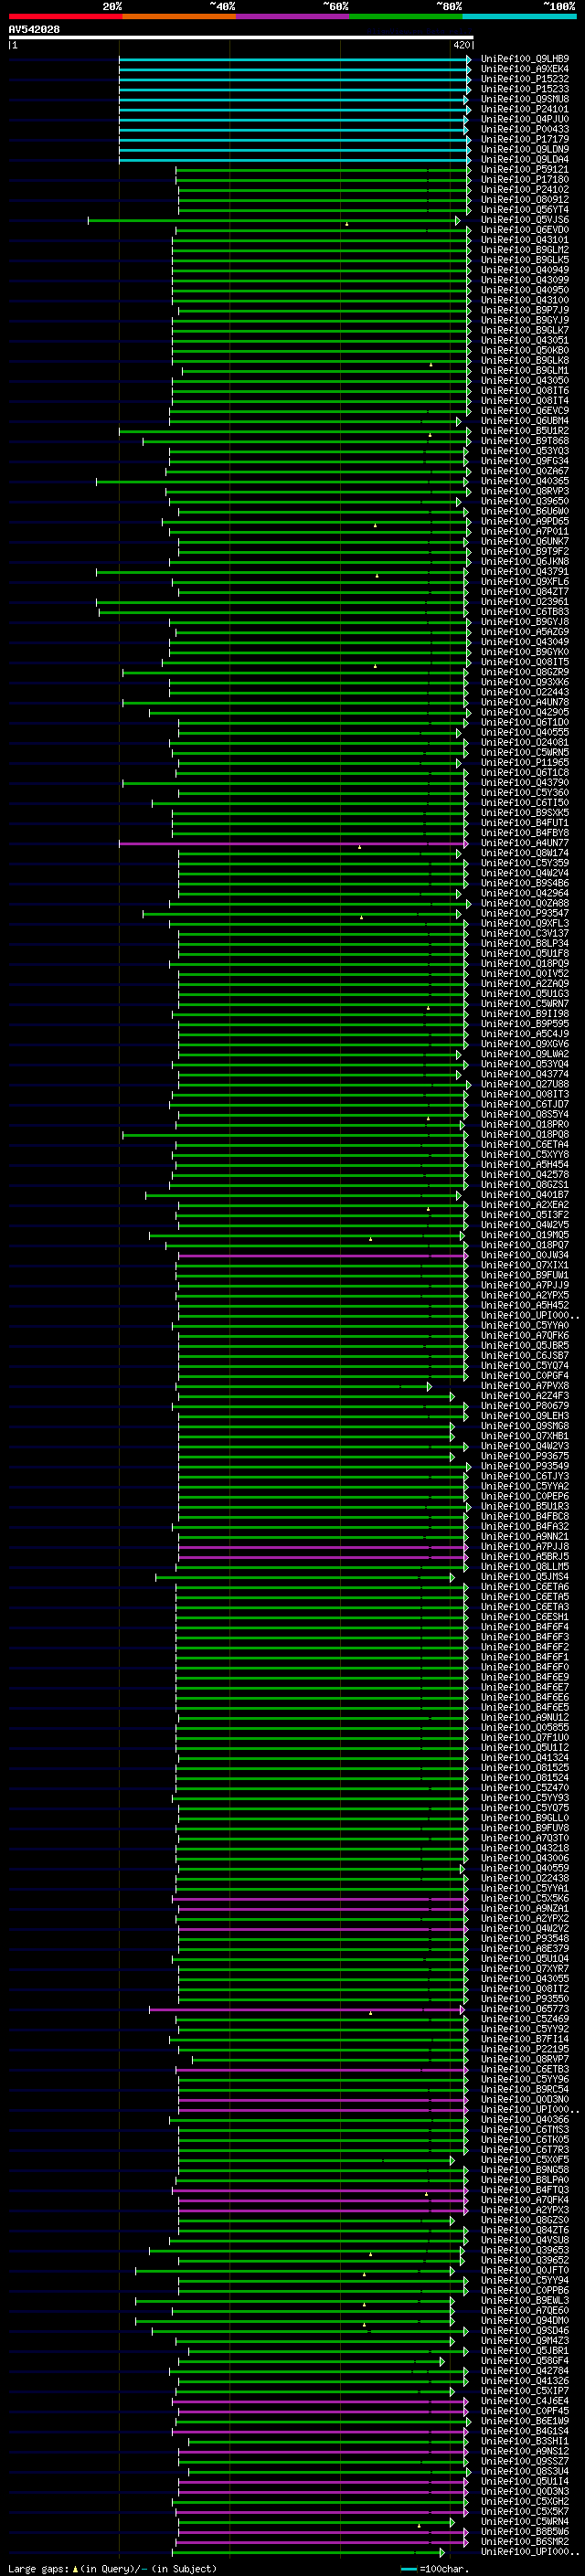
Task: Click the cyan ~100% legend segment
Action: (519, 17)
